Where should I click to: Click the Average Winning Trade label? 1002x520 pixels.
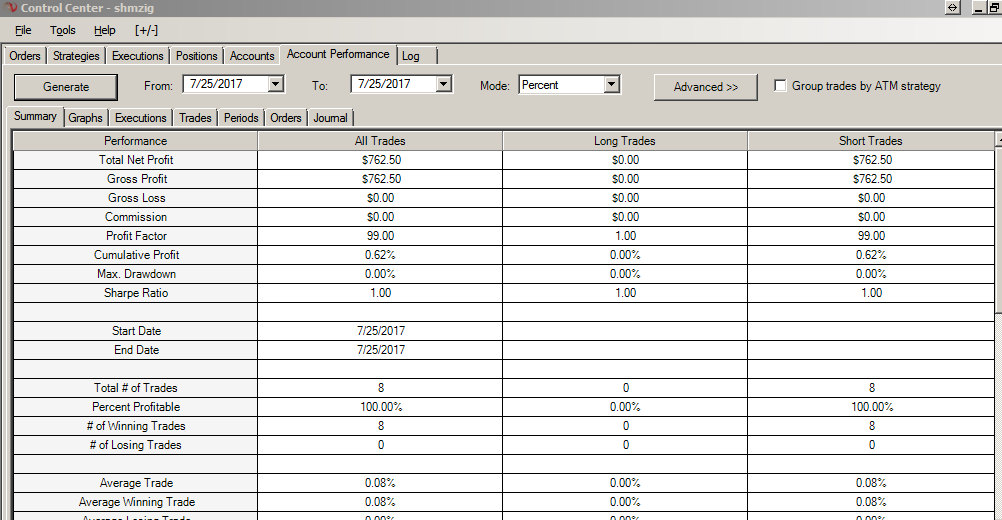point(137,502)
